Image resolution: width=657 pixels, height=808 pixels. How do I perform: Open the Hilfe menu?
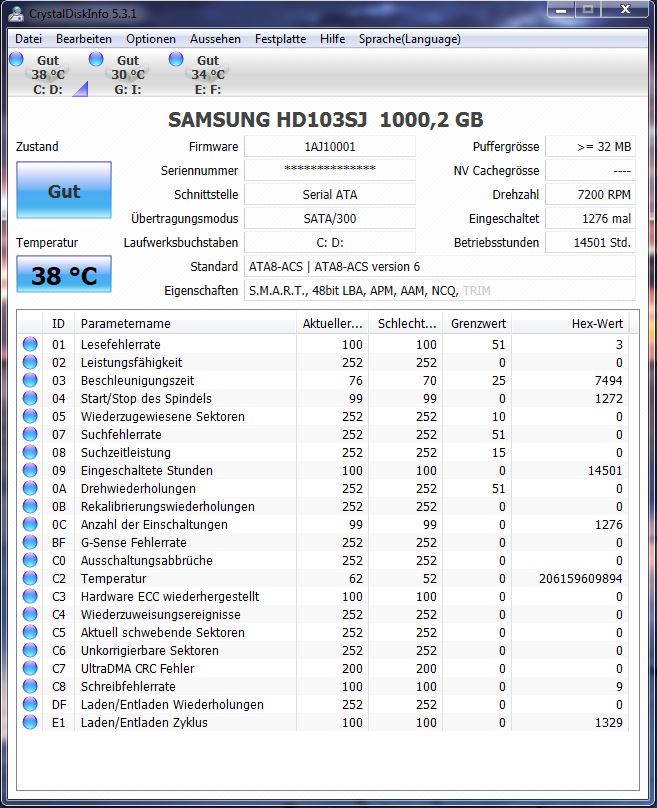[x=332, y=39]
